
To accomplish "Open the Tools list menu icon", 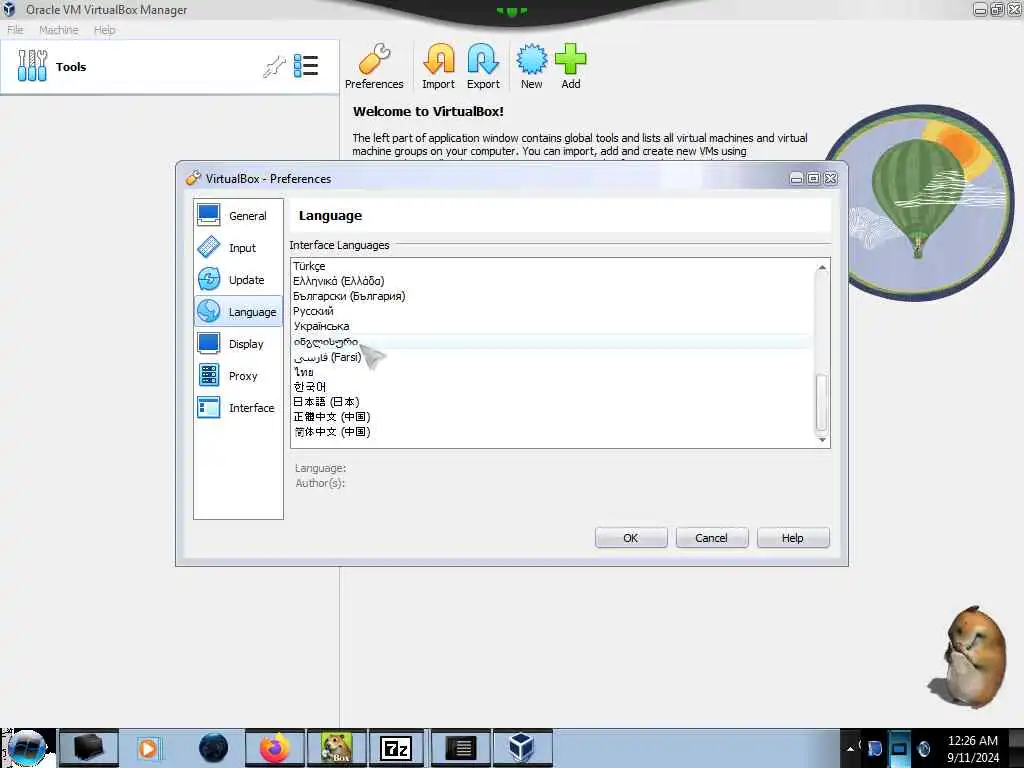I will [x=306, y=66].
